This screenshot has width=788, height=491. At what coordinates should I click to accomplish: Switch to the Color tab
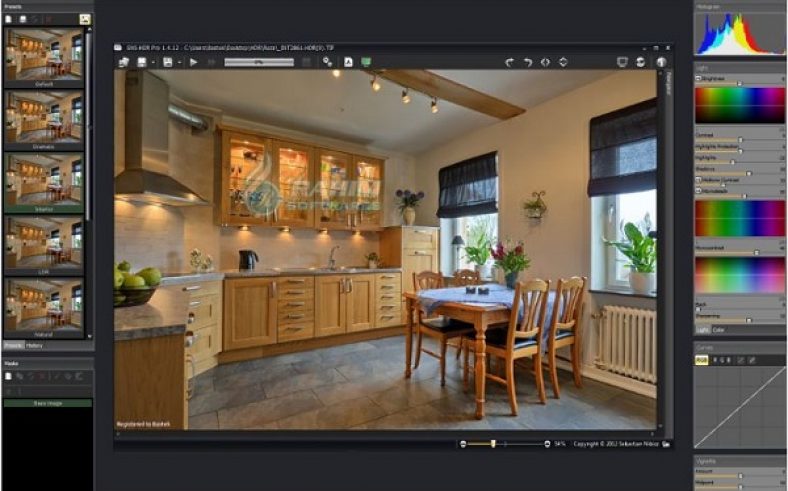719,330
